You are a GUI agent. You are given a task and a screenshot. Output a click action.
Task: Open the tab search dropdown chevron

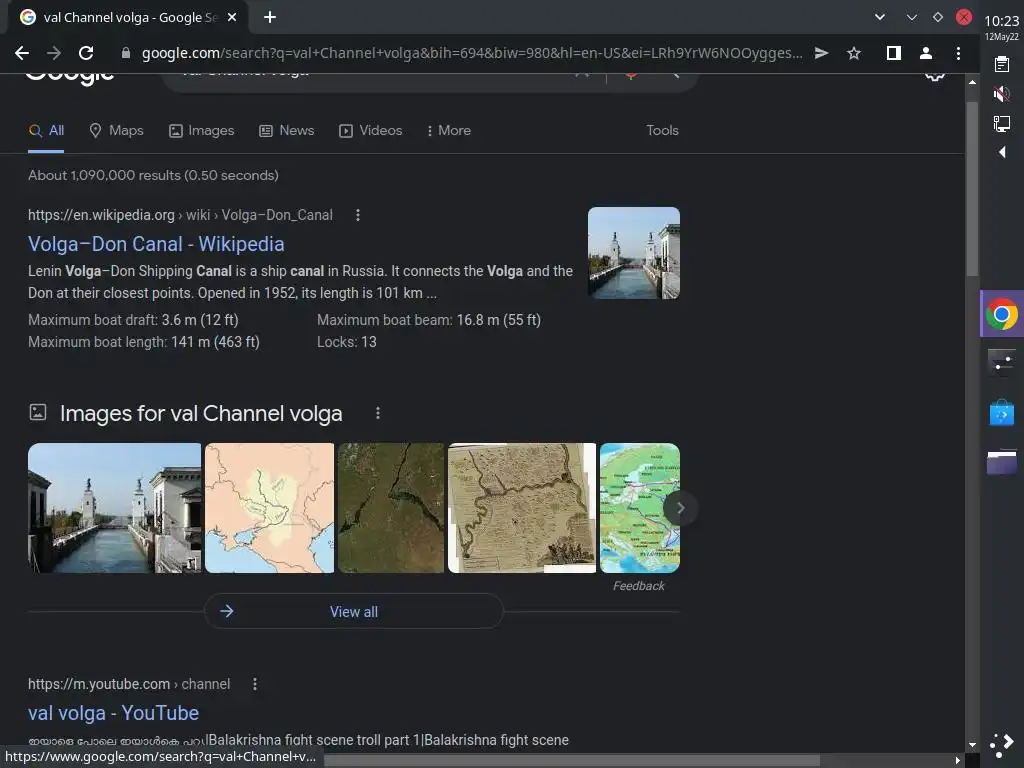pyautogui.click(x=880, y=17)
